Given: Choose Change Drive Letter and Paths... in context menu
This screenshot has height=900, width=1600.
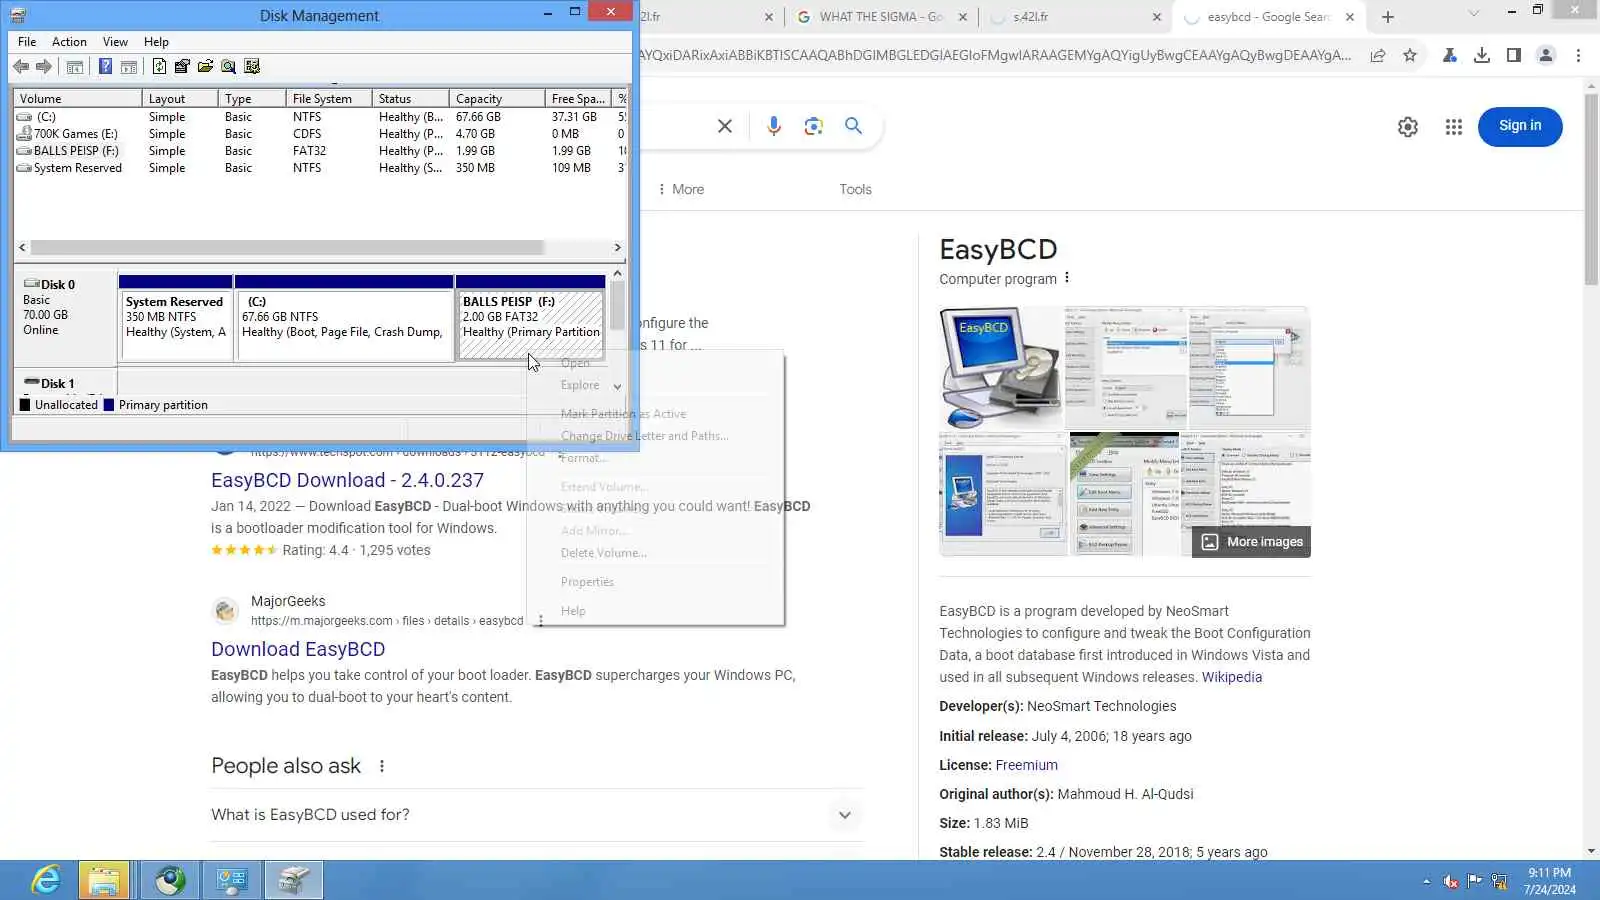Looking at the screenshot, I should [645, 436].
